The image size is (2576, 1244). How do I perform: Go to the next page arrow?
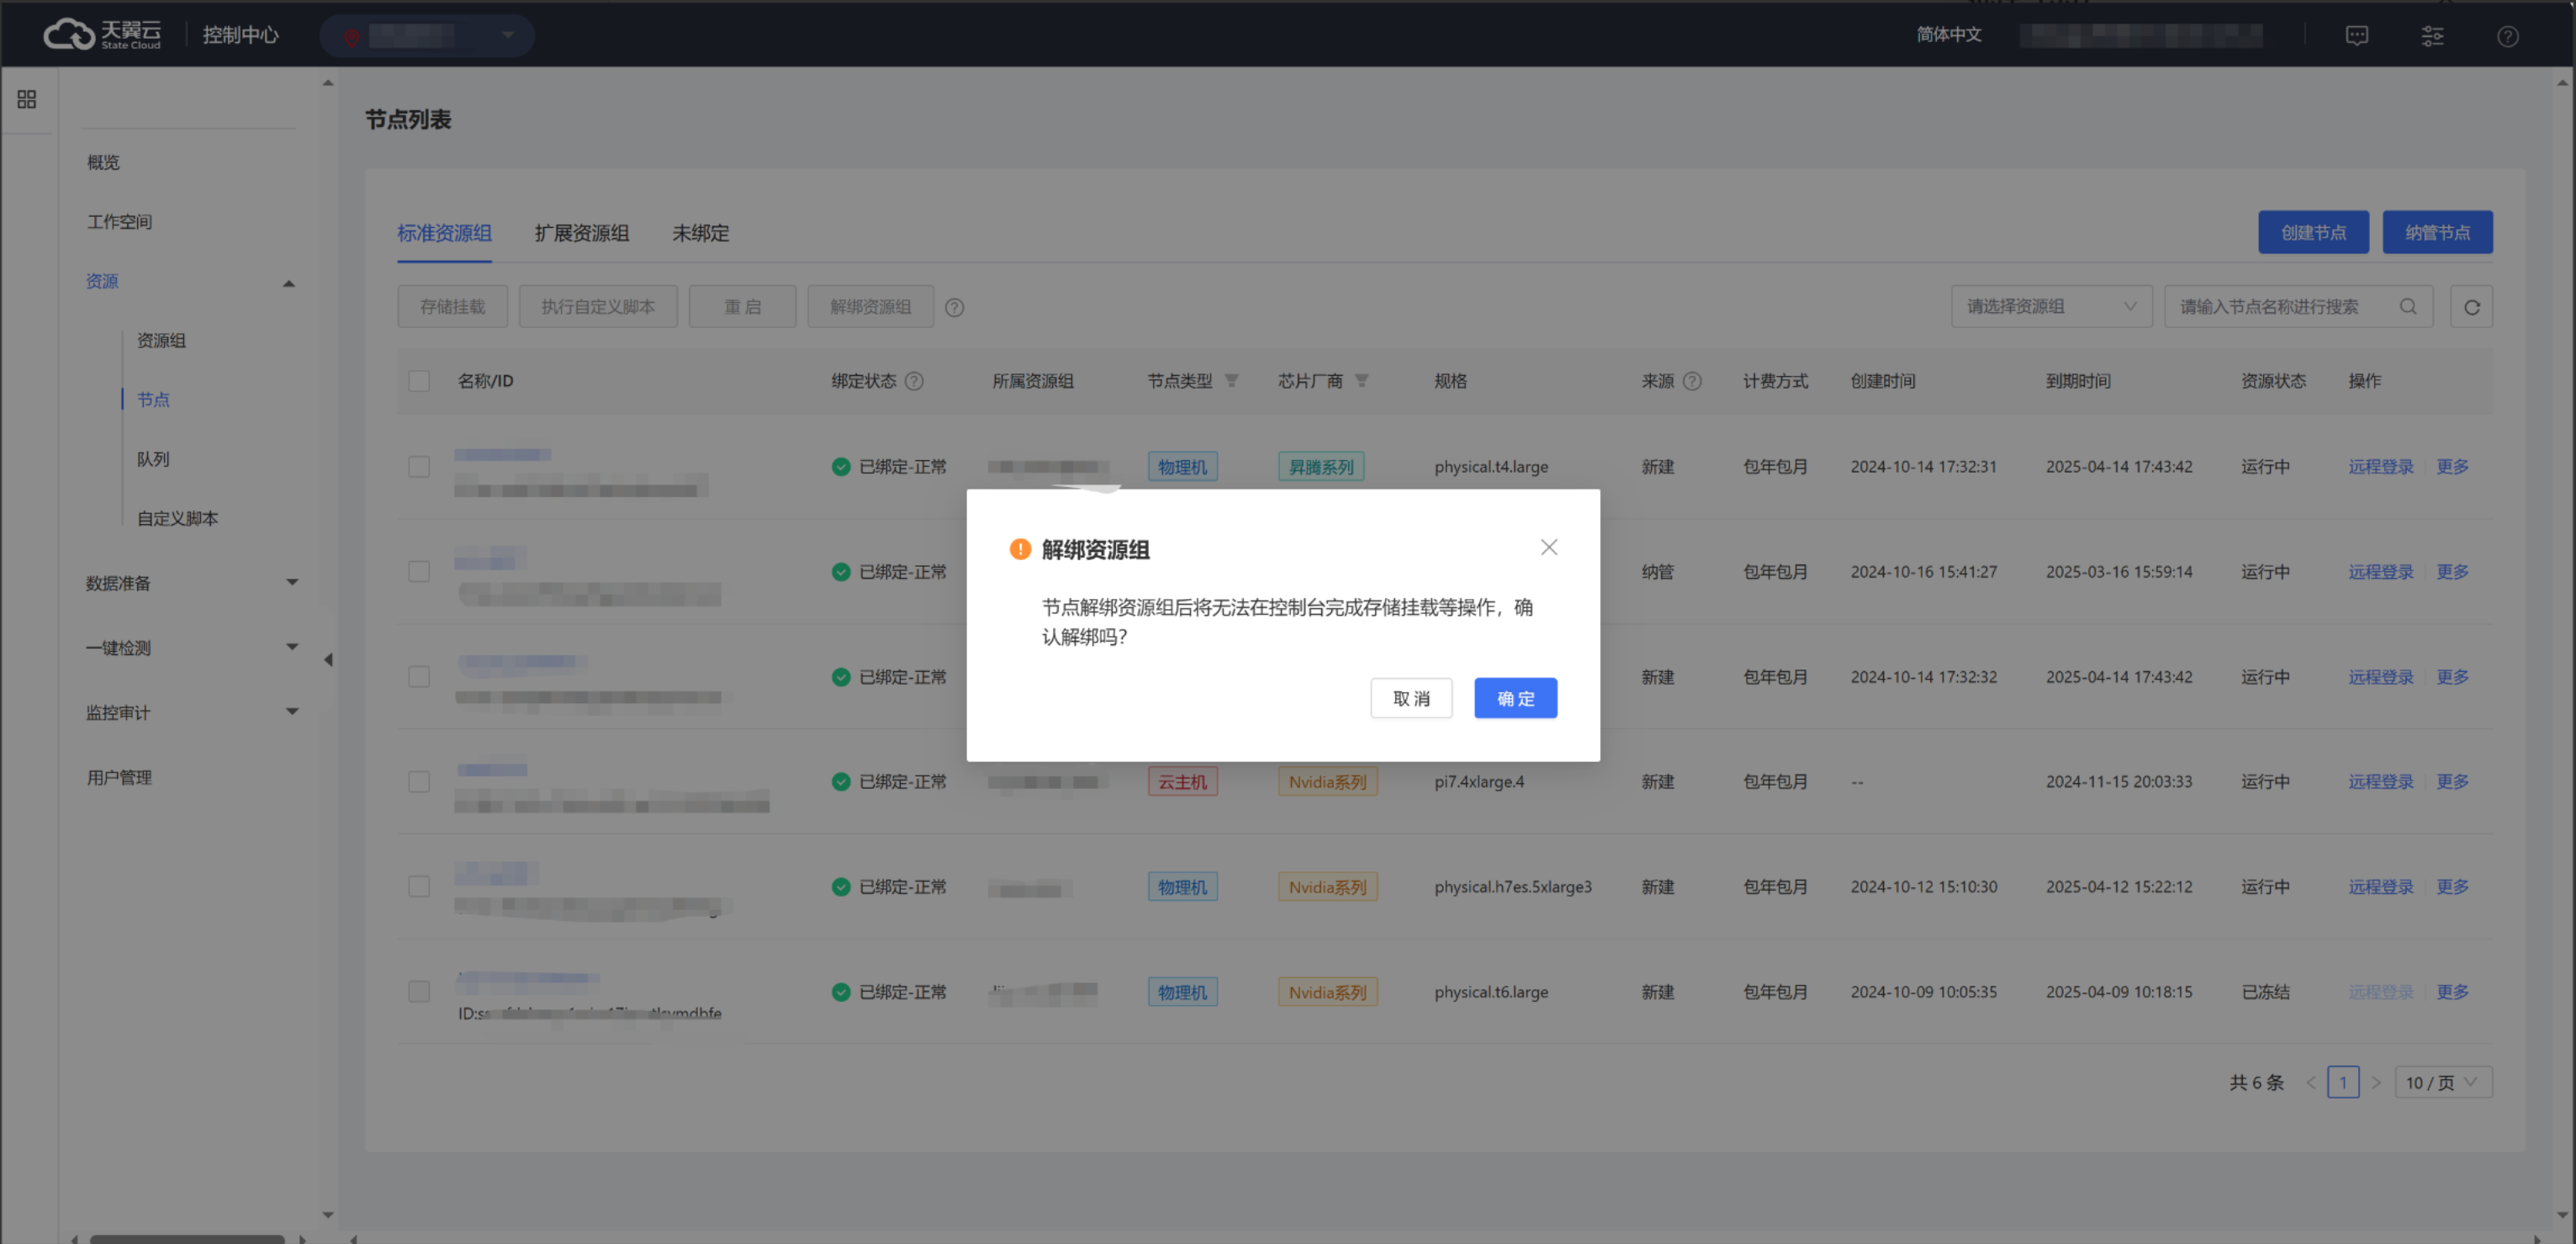[2376, 1082]
